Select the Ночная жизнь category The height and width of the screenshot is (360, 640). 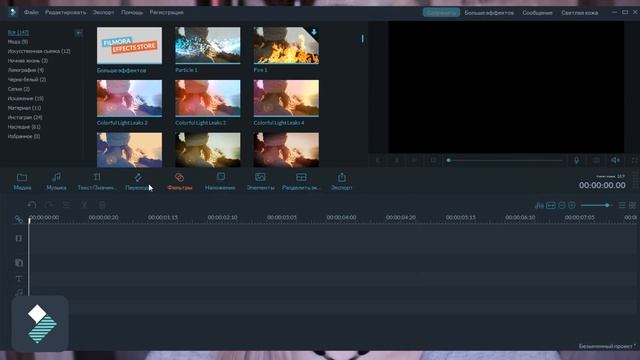(27, 60)
